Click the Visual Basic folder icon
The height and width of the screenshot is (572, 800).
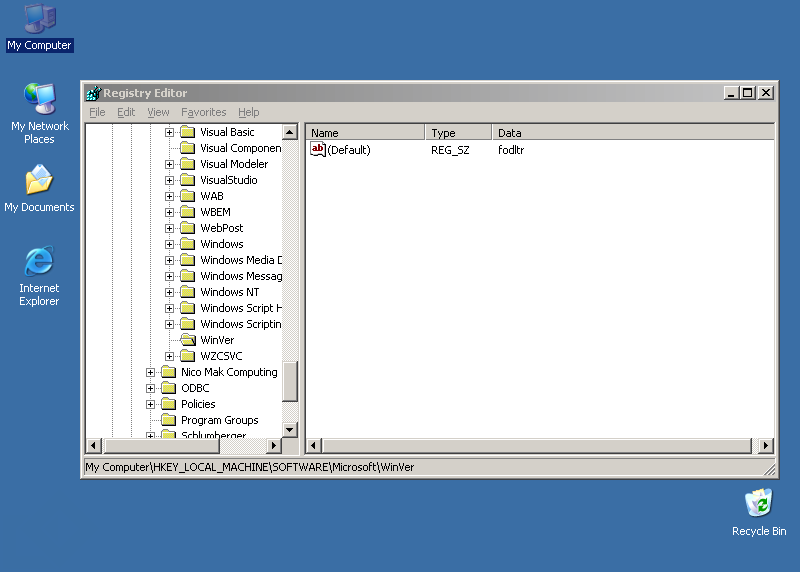188,132
